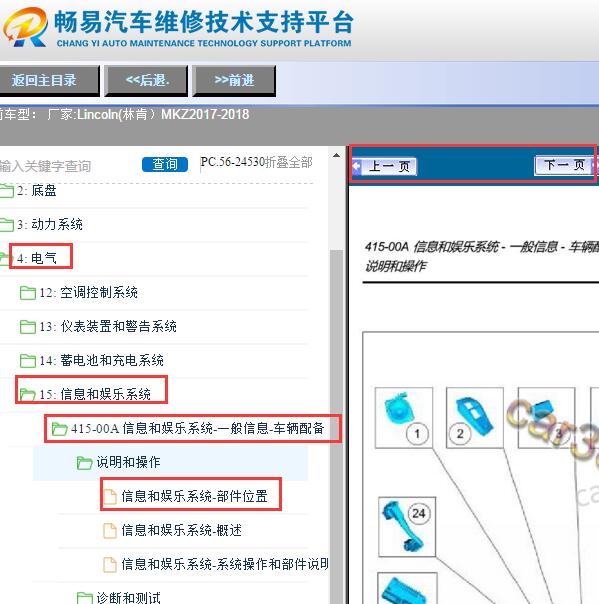Open document 信息和娱乐系统-部件位置
The height and width of the screenshot is (604, 599).
pos(195,496)
